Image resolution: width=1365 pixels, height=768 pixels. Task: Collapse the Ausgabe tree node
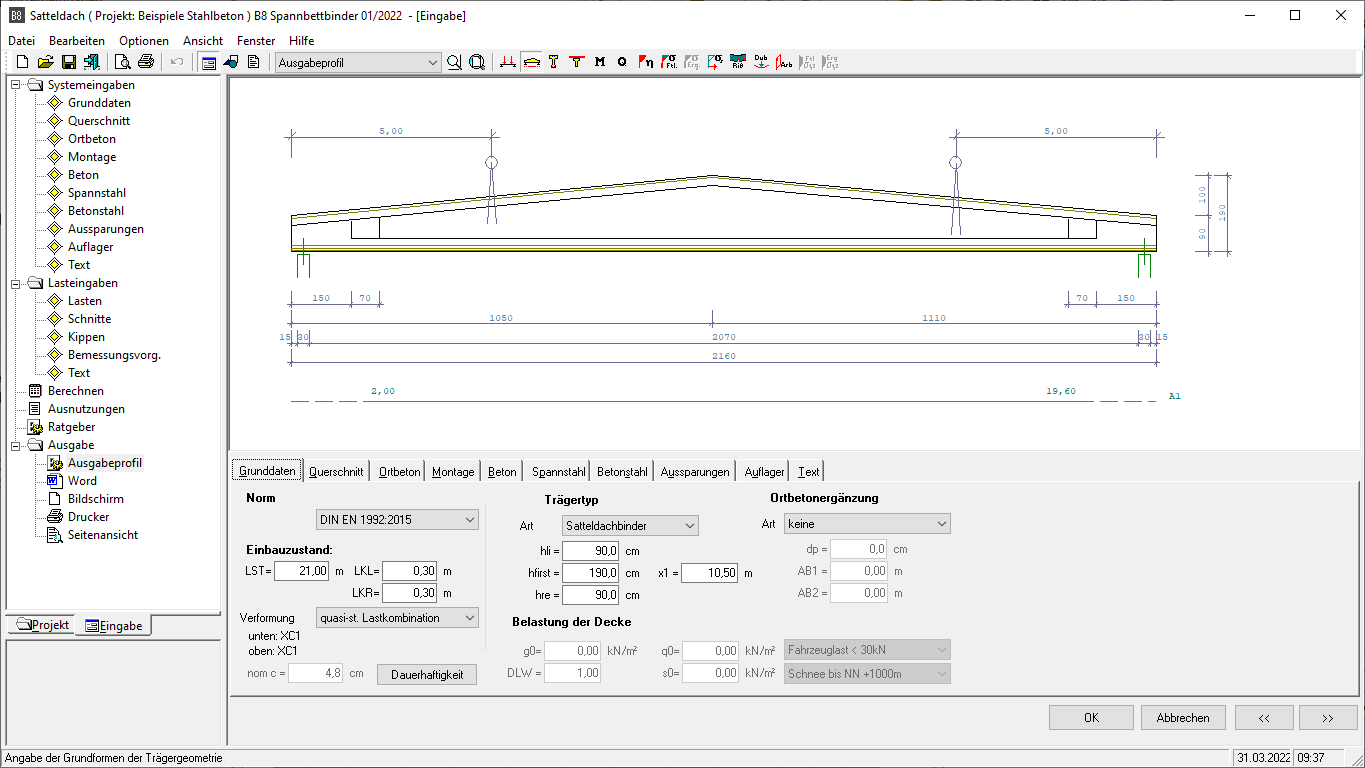coord(16,445)
